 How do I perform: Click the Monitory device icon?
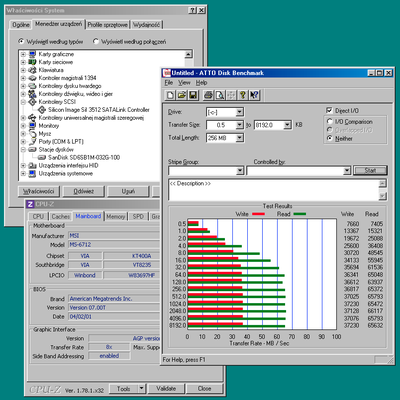click(x=32, y=126)
